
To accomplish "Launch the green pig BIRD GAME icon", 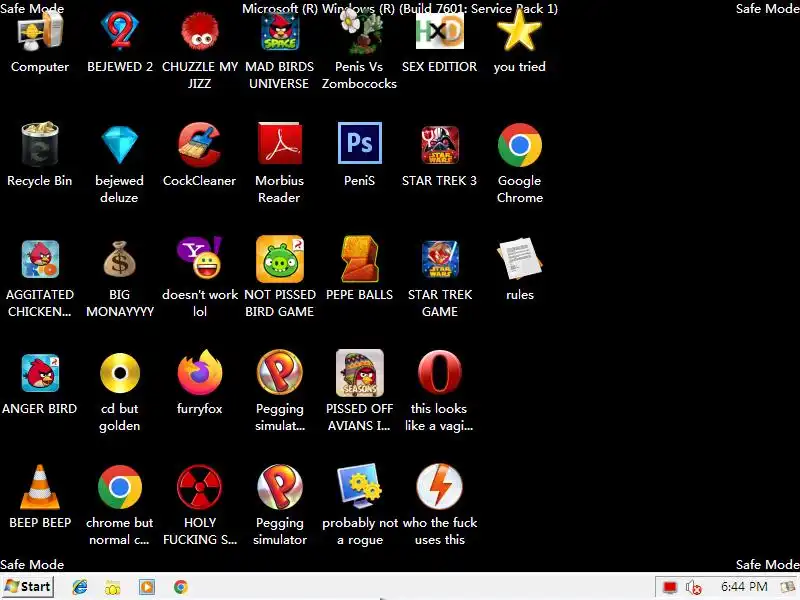I will (280, 259).
